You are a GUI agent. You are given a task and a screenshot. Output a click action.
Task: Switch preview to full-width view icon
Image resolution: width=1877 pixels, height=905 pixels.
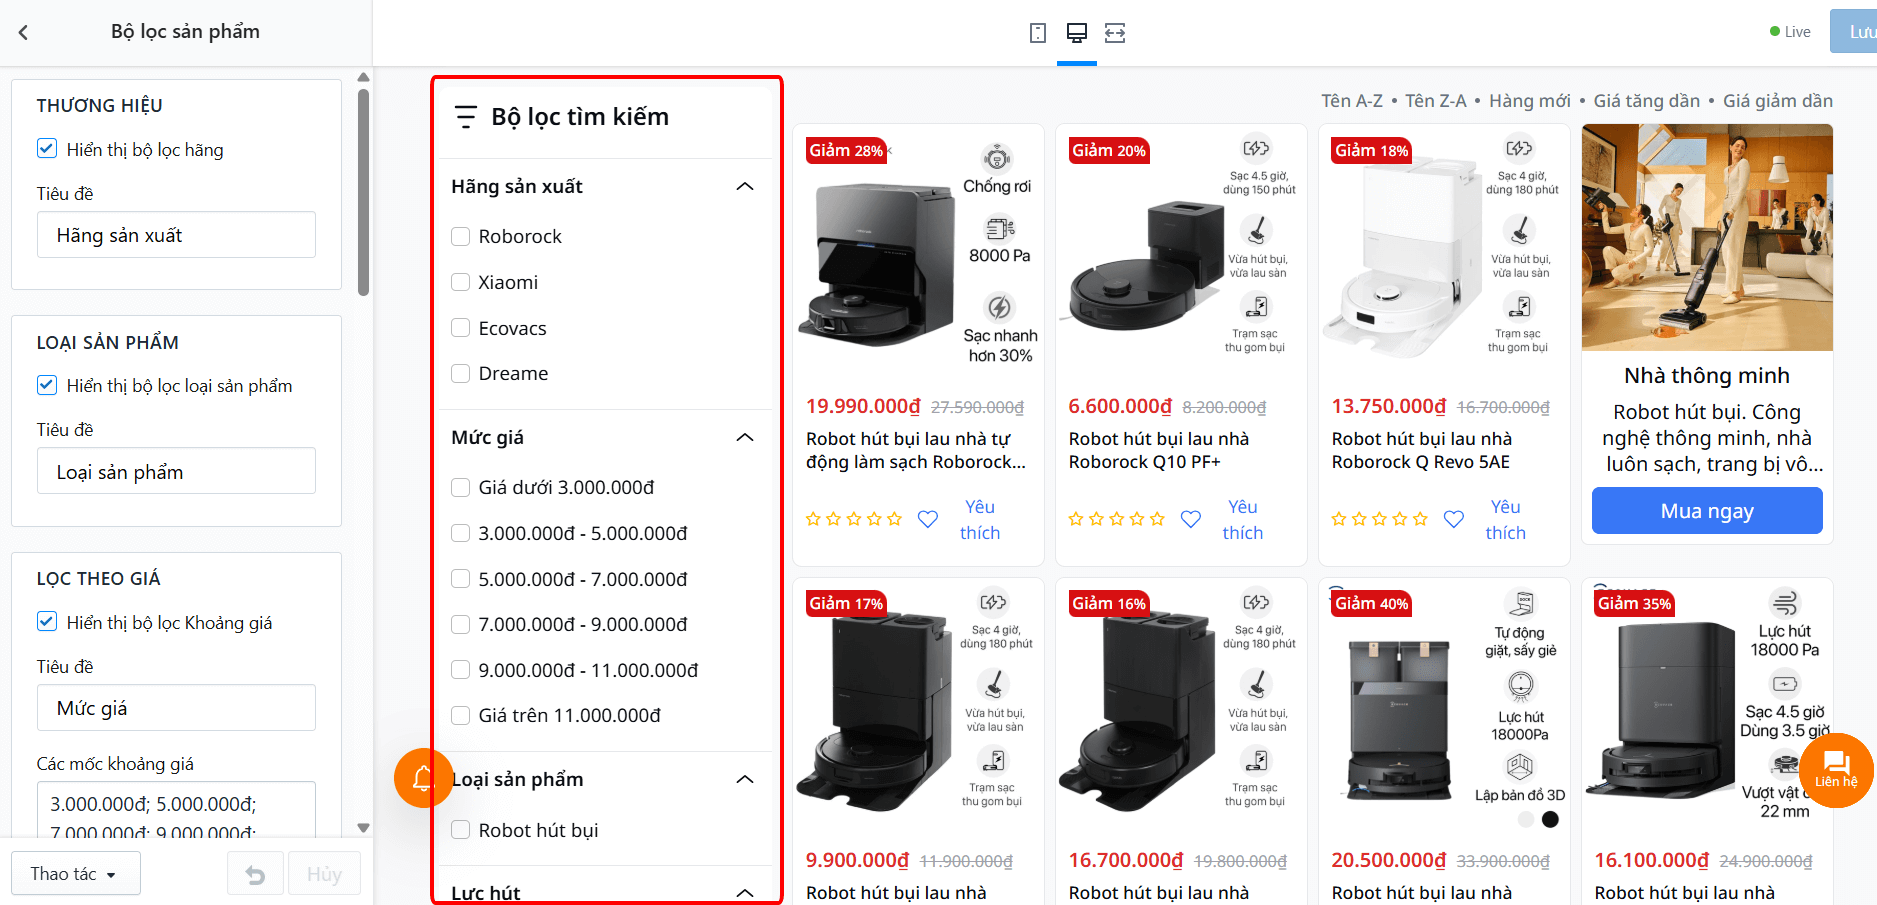click(1115, 33)
